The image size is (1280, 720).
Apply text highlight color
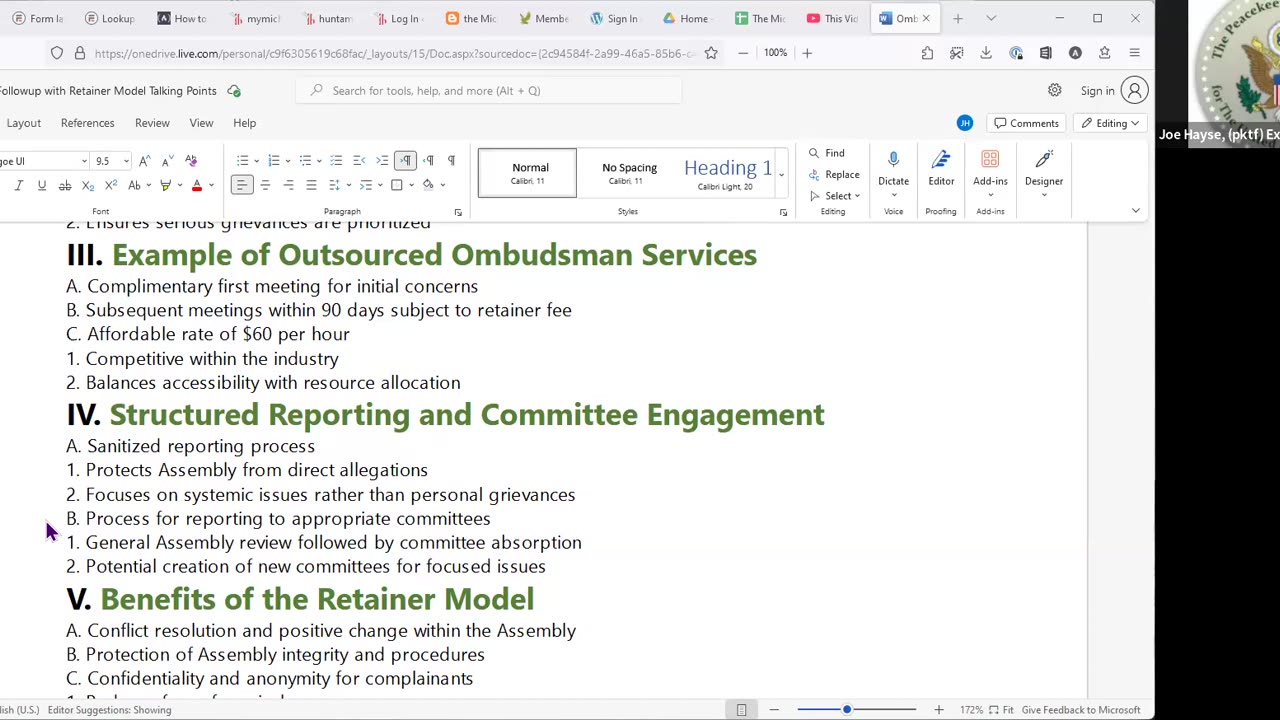coord(165,185)
